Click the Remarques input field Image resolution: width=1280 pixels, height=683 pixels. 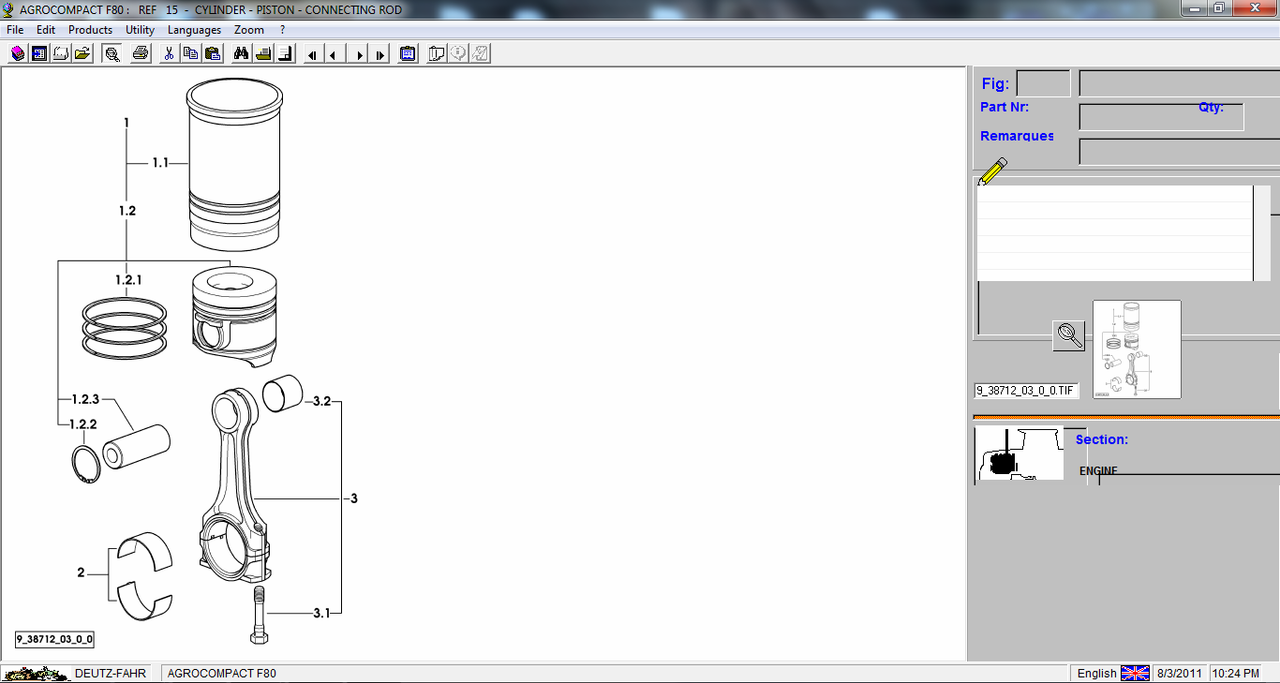(1179, 152)
